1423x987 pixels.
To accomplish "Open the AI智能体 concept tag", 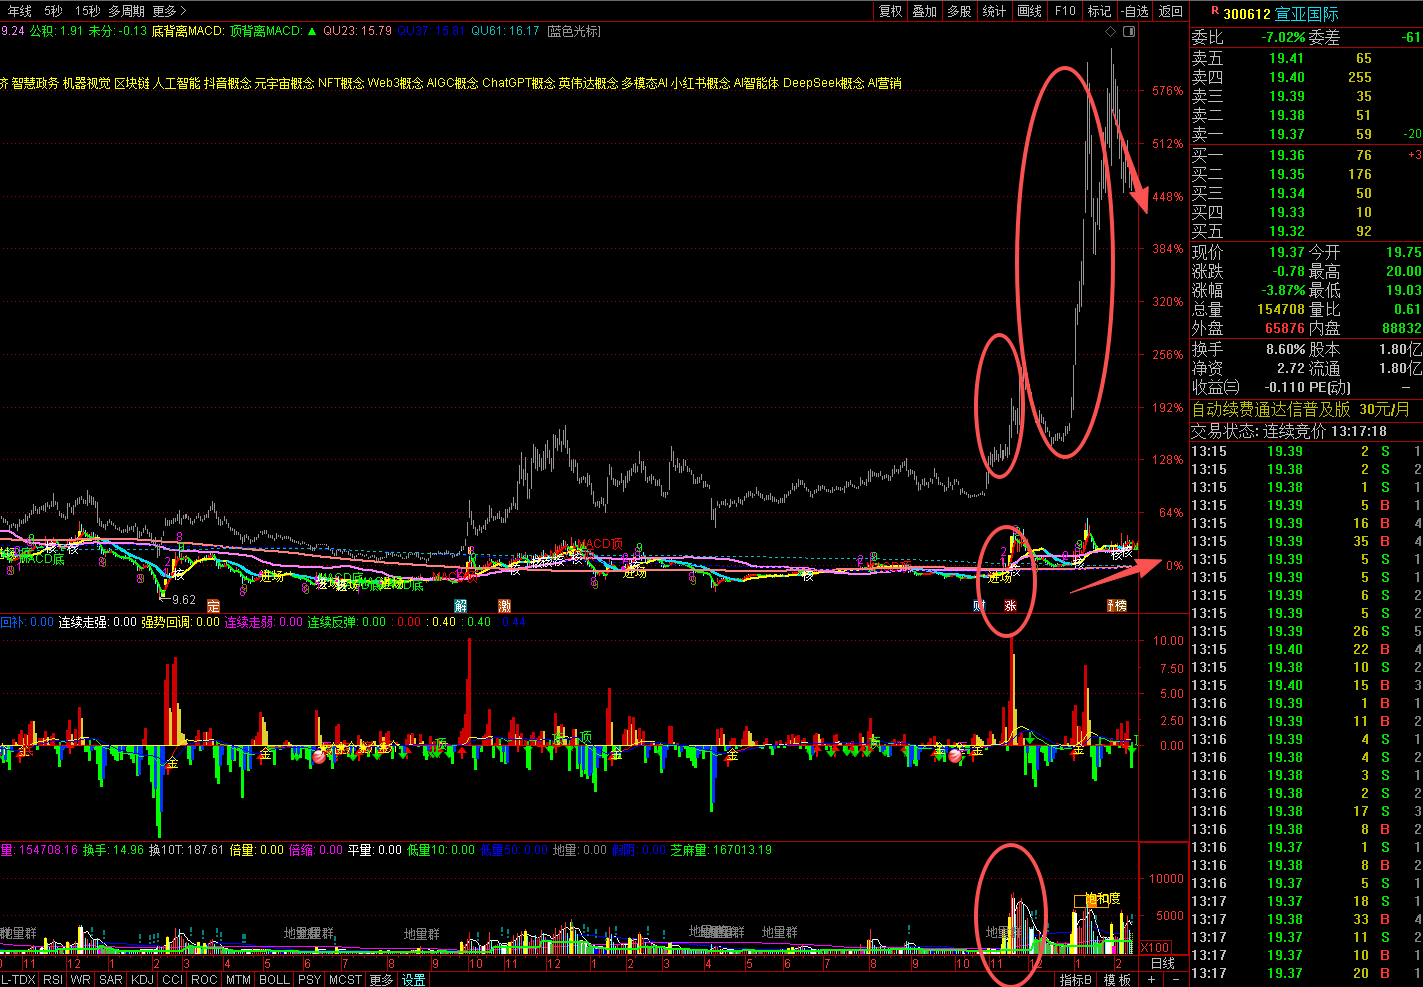I will (x=756, y=83).
